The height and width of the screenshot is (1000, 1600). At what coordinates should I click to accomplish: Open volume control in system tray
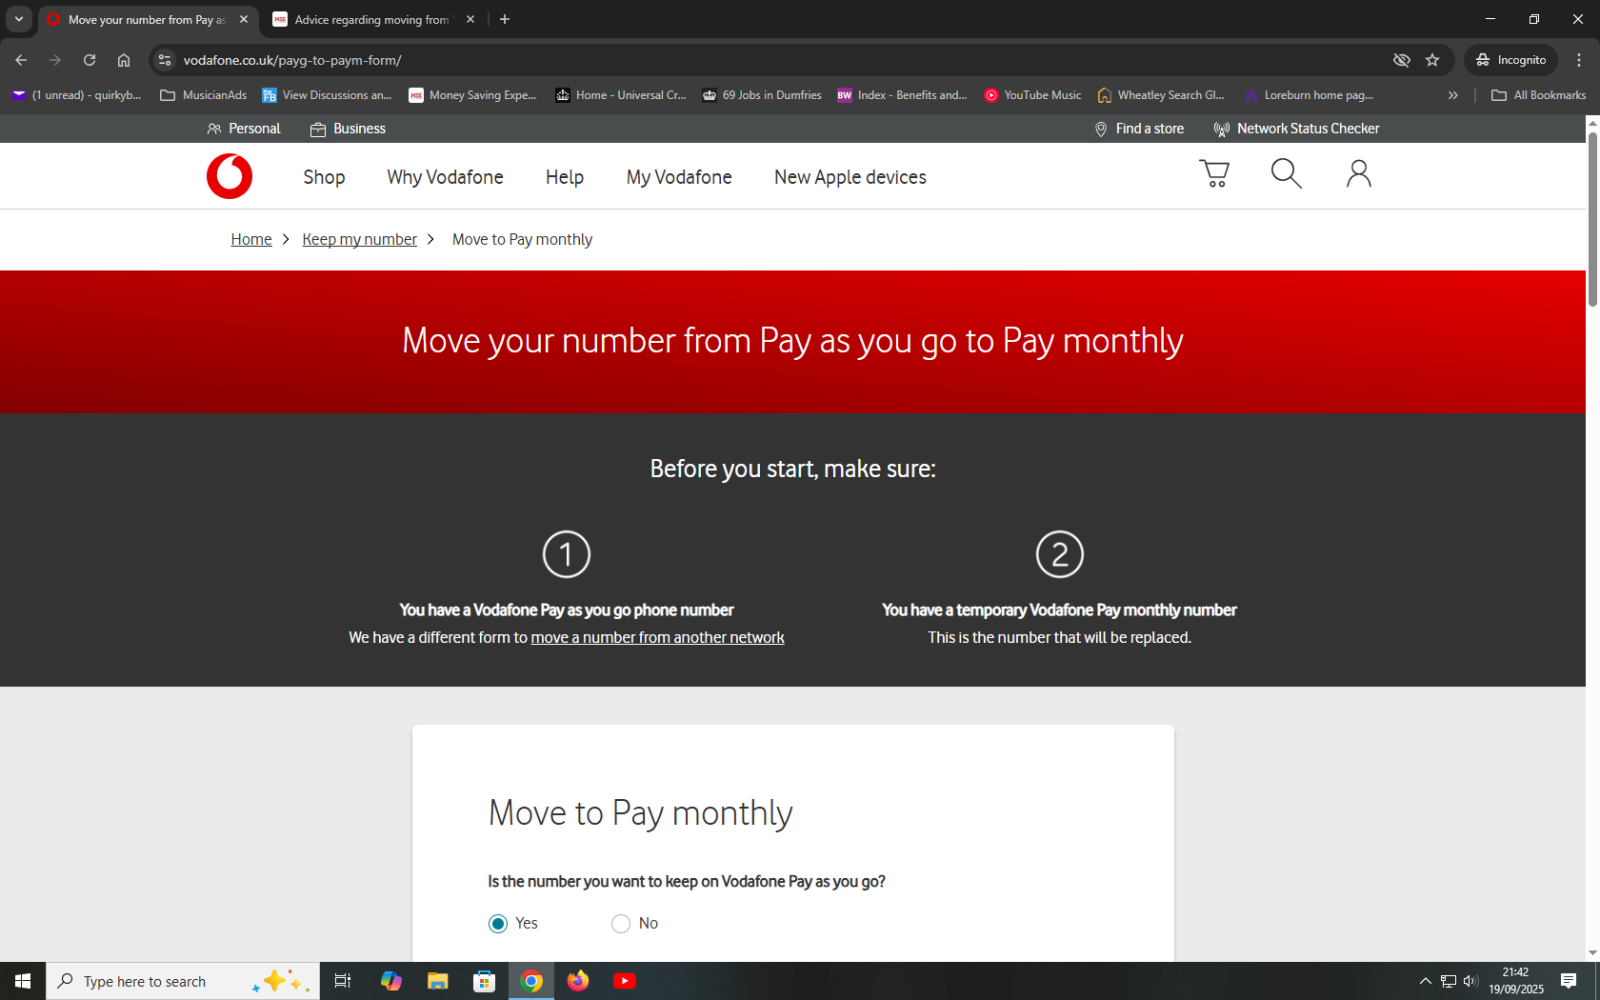[1471, 981]
